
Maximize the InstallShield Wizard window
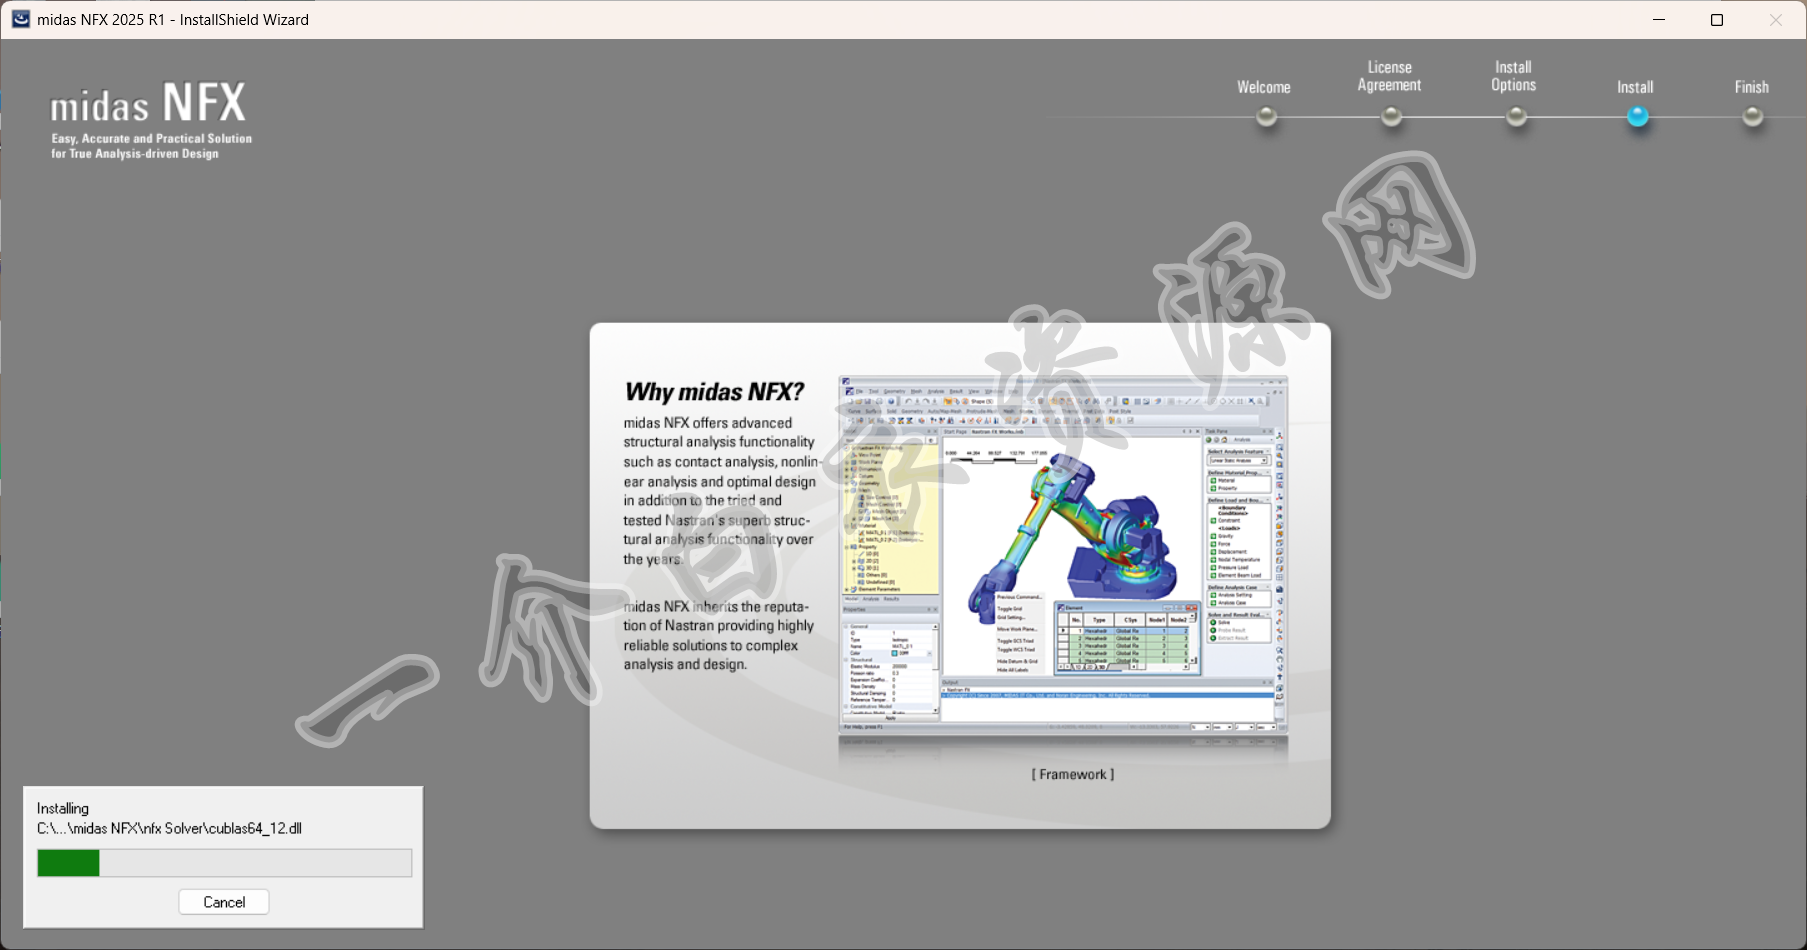[x=1717, y=19]
